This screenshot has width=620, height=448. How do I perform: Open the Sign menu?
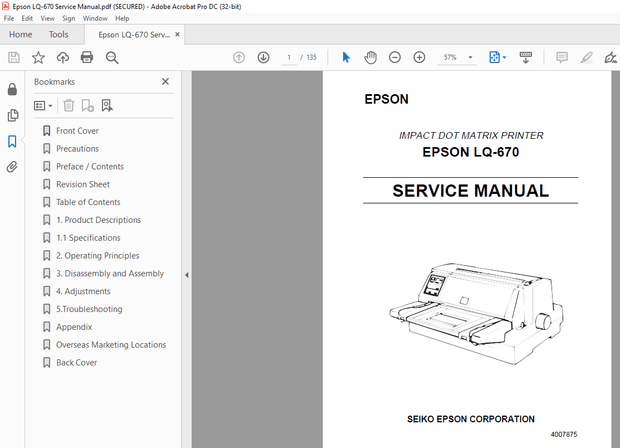point(68,18)
